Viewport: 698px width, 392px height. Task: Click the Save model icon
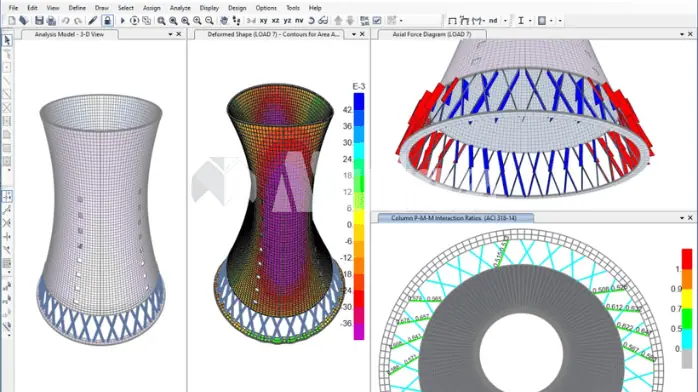click(39, 20)
